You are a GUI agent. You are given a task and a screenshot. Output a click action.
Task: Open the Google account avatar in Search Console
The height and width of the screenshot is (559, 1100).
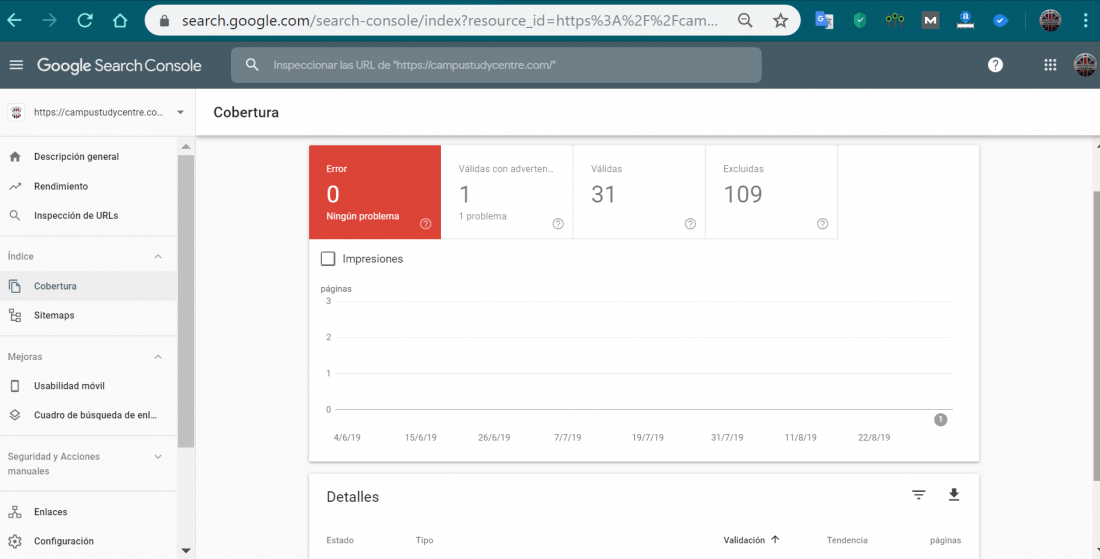tap(1086, 65)
